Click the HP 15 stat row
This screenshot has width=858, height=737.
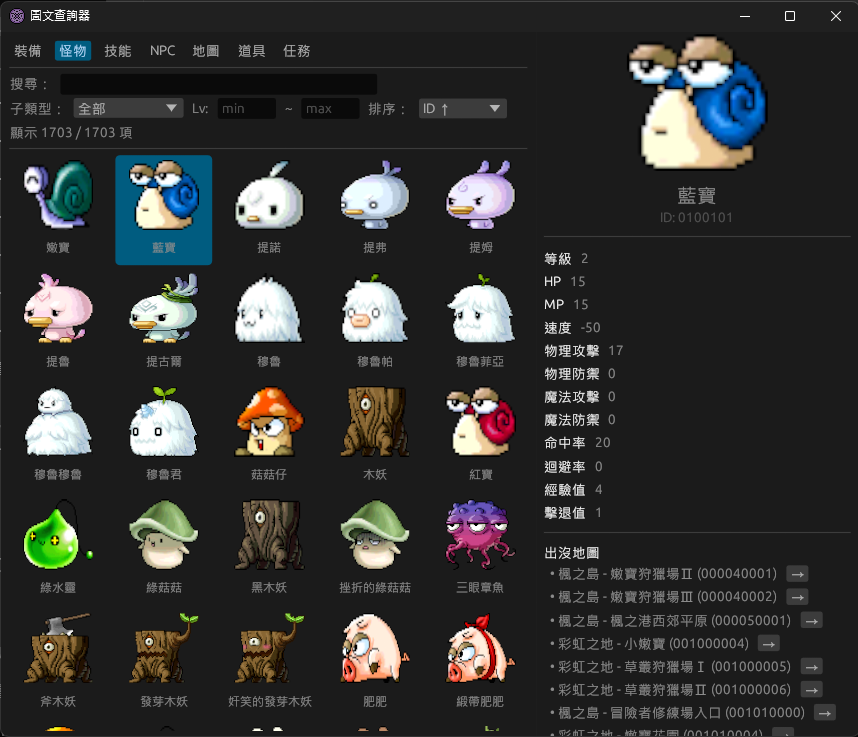click(x=564, y=281)
